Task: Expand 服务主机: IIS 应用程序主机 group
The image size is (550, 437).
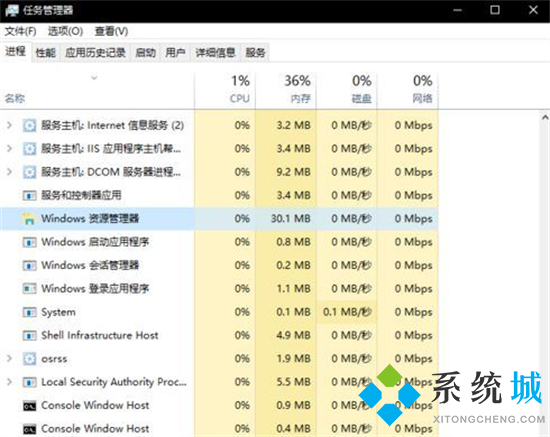Action: 9,148
